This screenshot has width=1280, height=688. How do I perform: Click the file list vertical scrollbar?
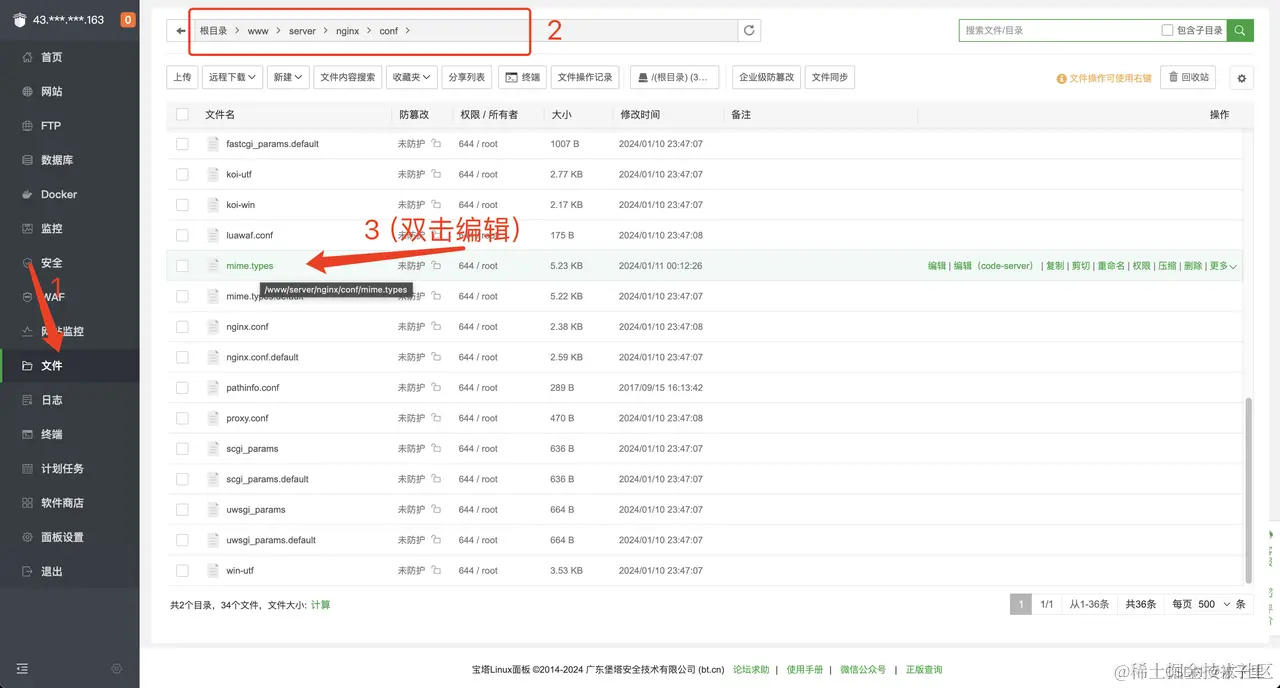point(1248,489)
